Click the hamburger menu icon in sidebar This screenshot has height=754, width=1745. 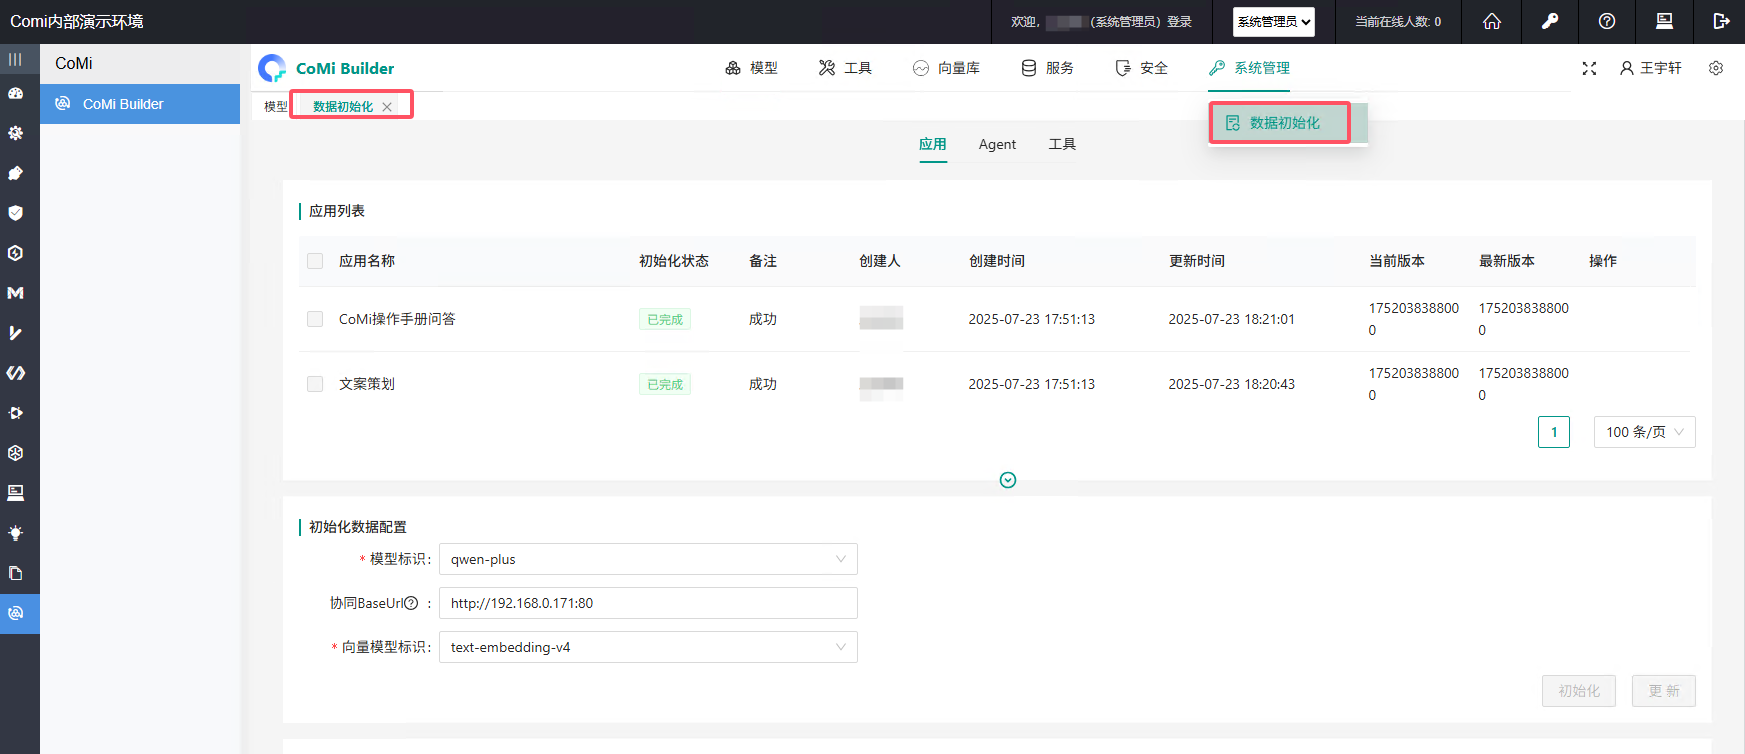pyautogui.click(x=15, y=60)
